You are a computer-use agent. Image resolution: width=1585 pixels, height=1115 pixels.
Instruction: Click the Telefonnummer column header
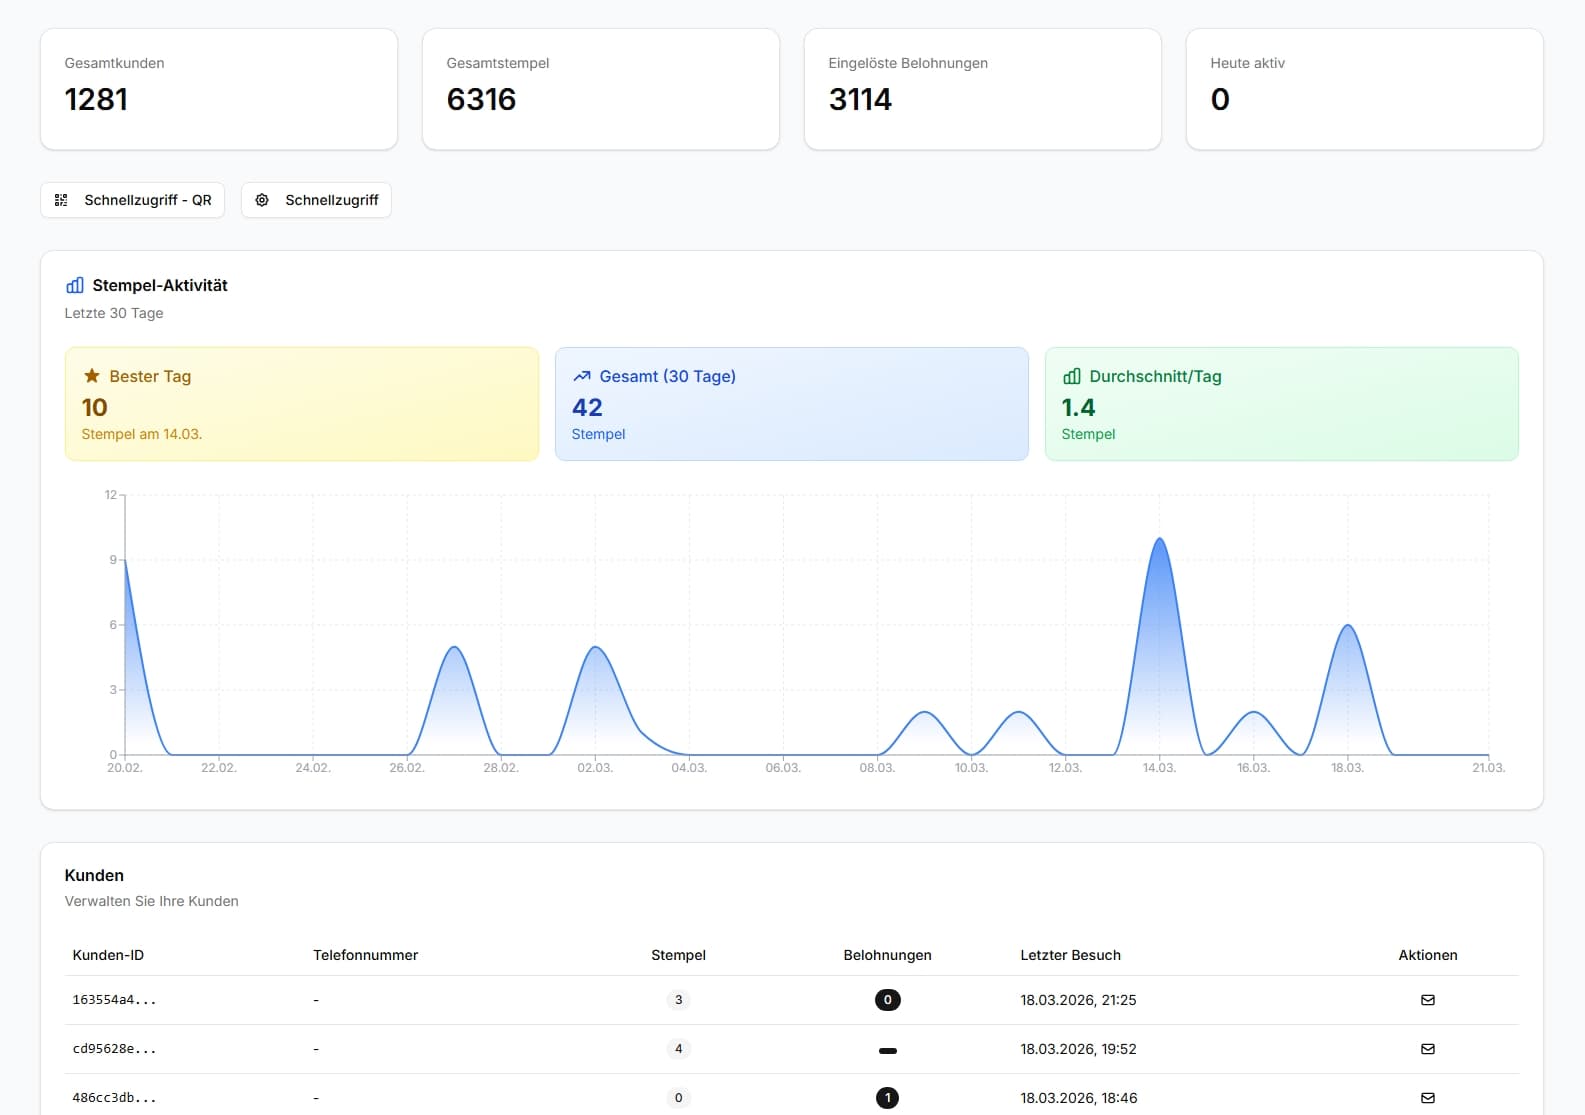366,955
